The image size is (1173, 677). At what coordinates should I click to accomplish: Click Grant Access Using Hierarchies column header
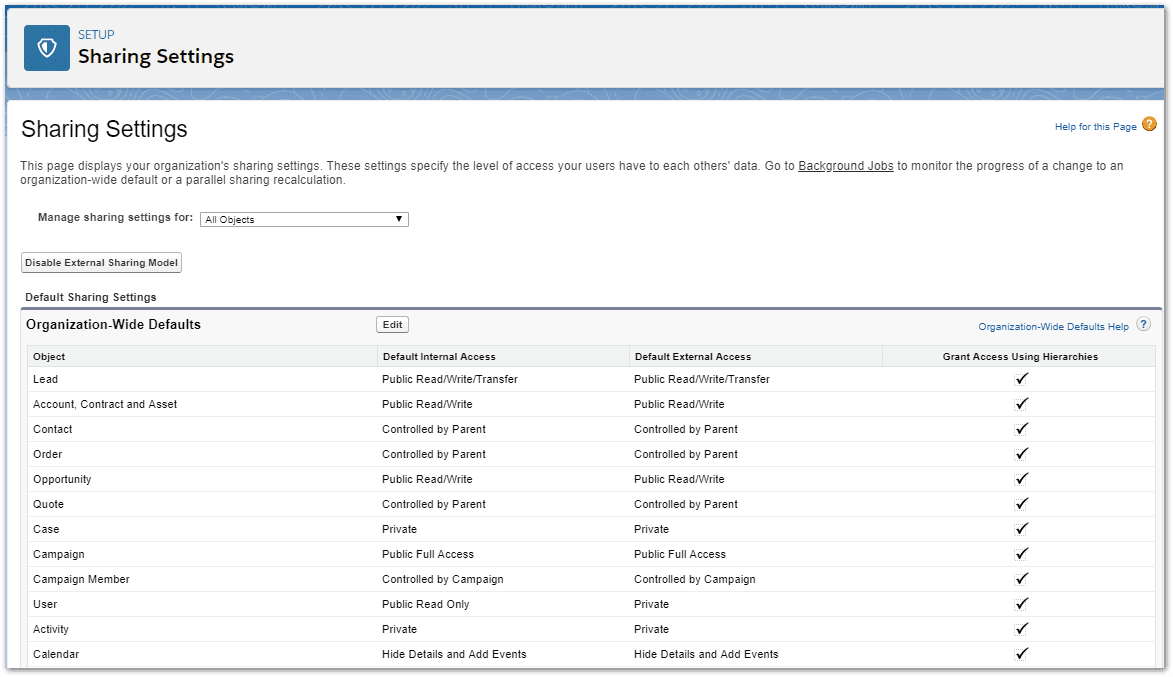1020,357
